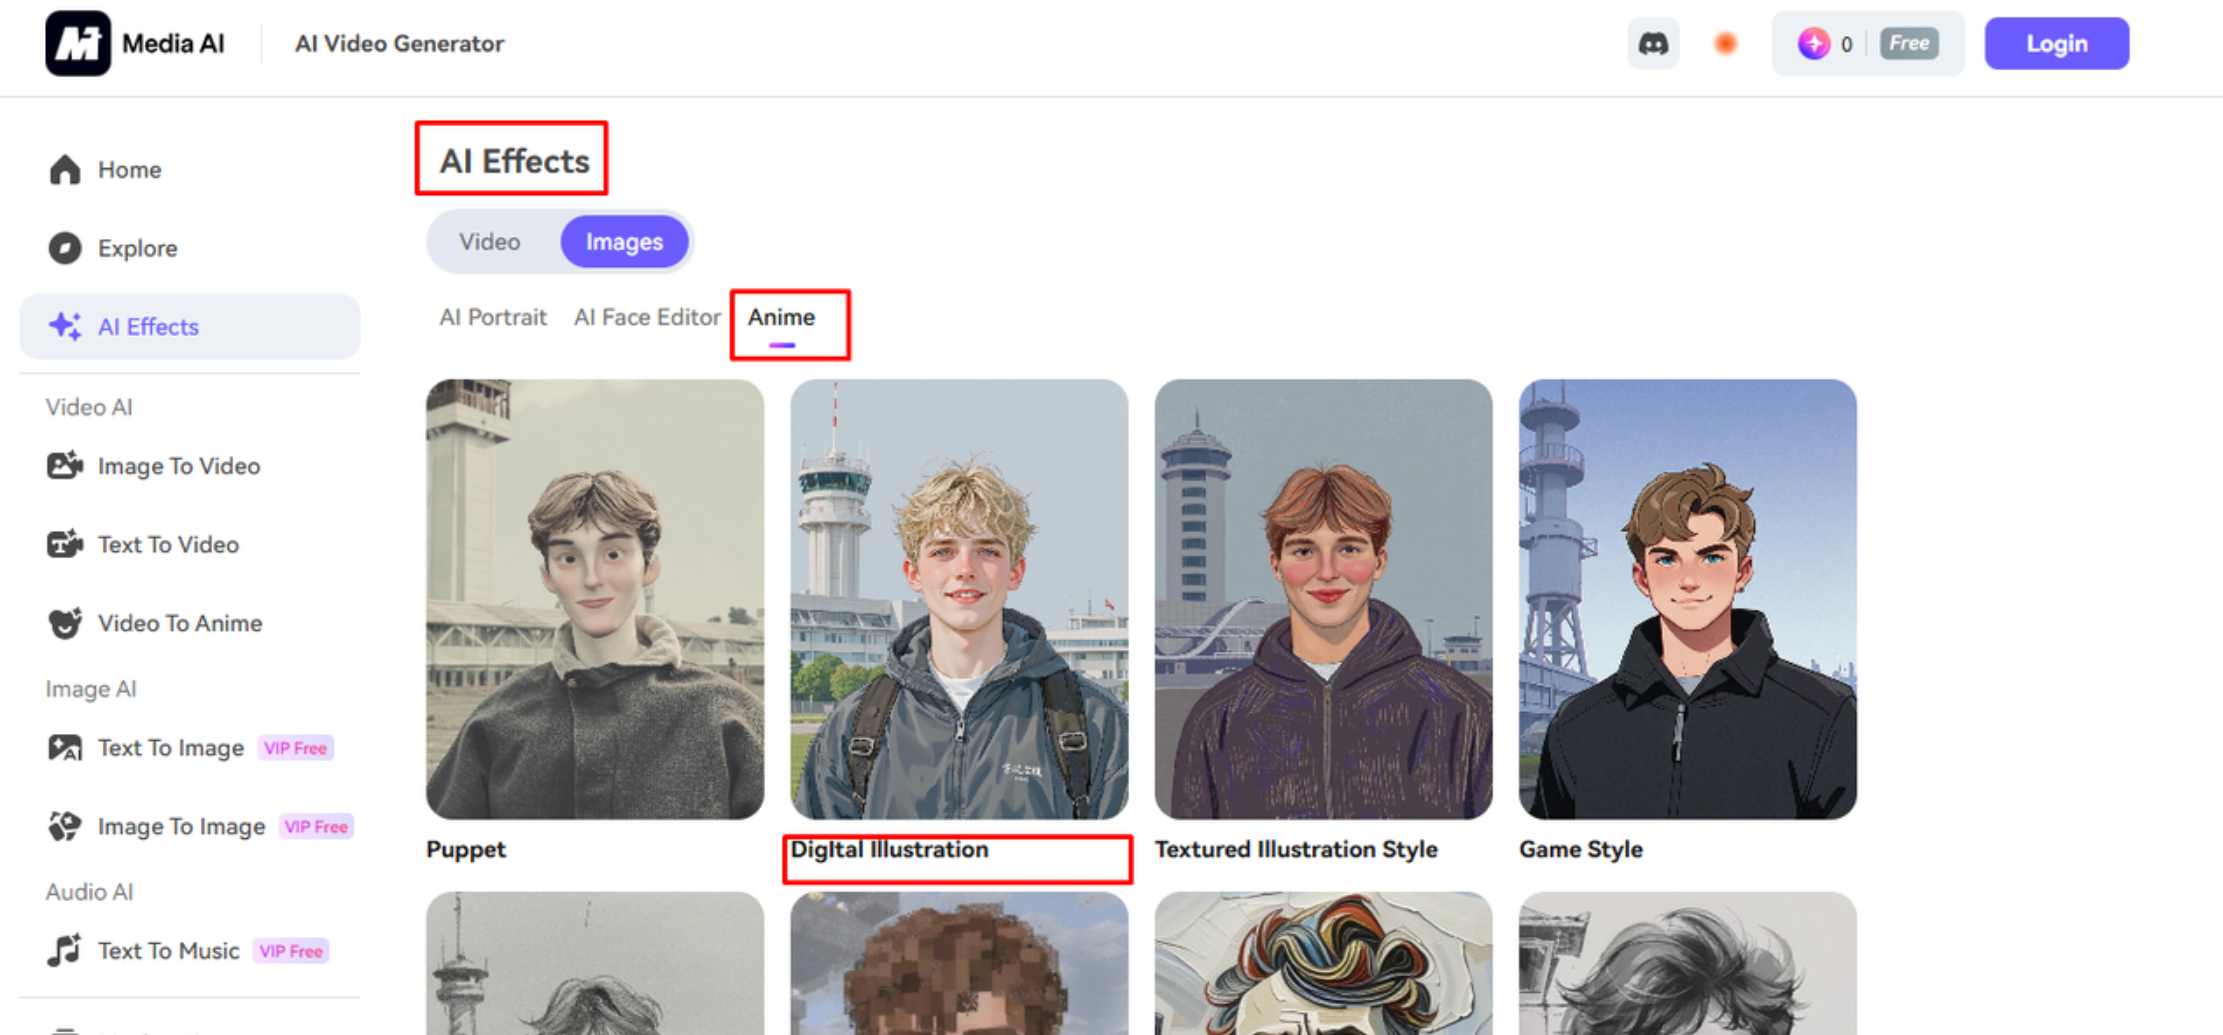Image resolution: width=2223 pixels, height=1035 pixels.
Task: Open Image To Video from sidebar
Action: click(178, 466)
